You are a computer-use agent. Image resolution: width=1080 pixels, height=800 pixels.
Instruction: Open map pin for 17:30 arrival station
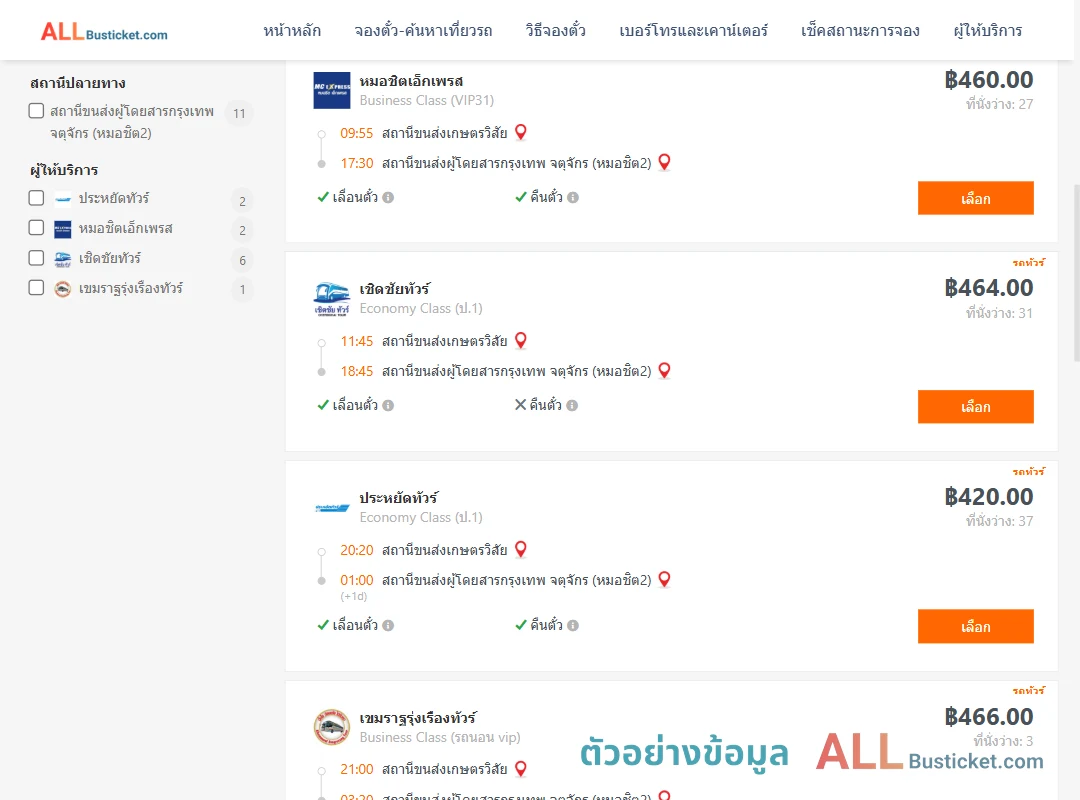tap(664, 162)
